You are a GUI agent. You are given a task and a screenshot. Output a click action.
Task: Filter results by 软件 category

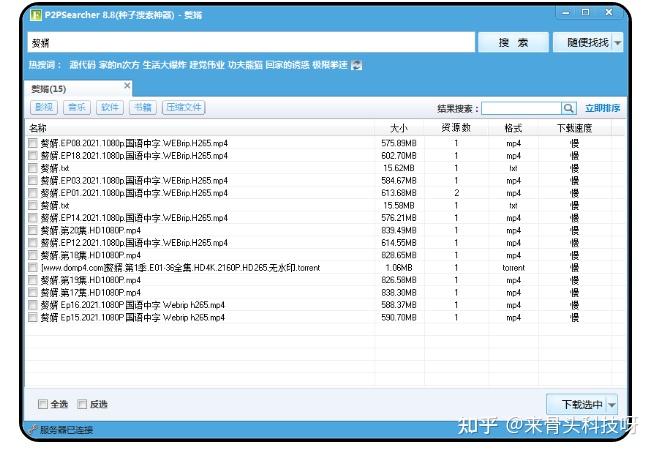tap(110, 108)
